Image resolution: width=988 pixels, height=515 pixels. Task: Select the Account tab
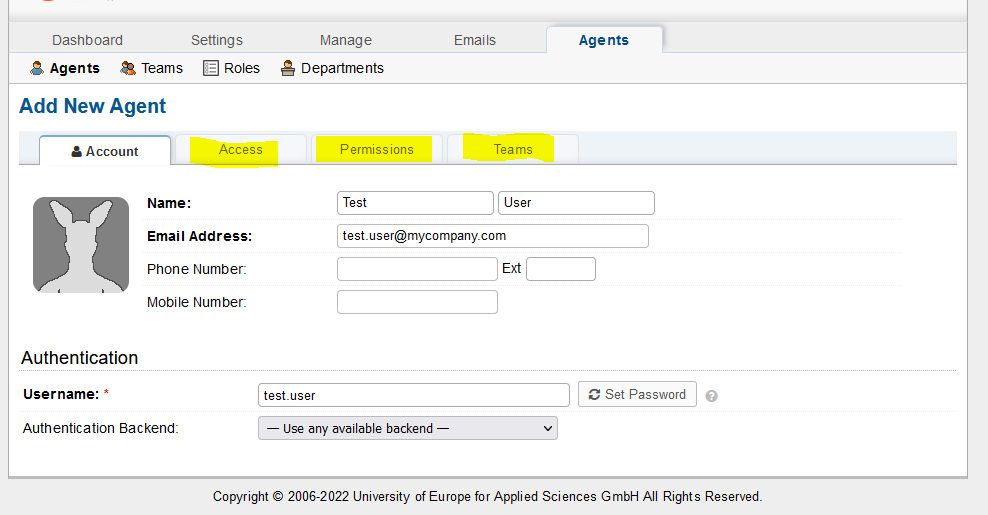click(105, 151)
